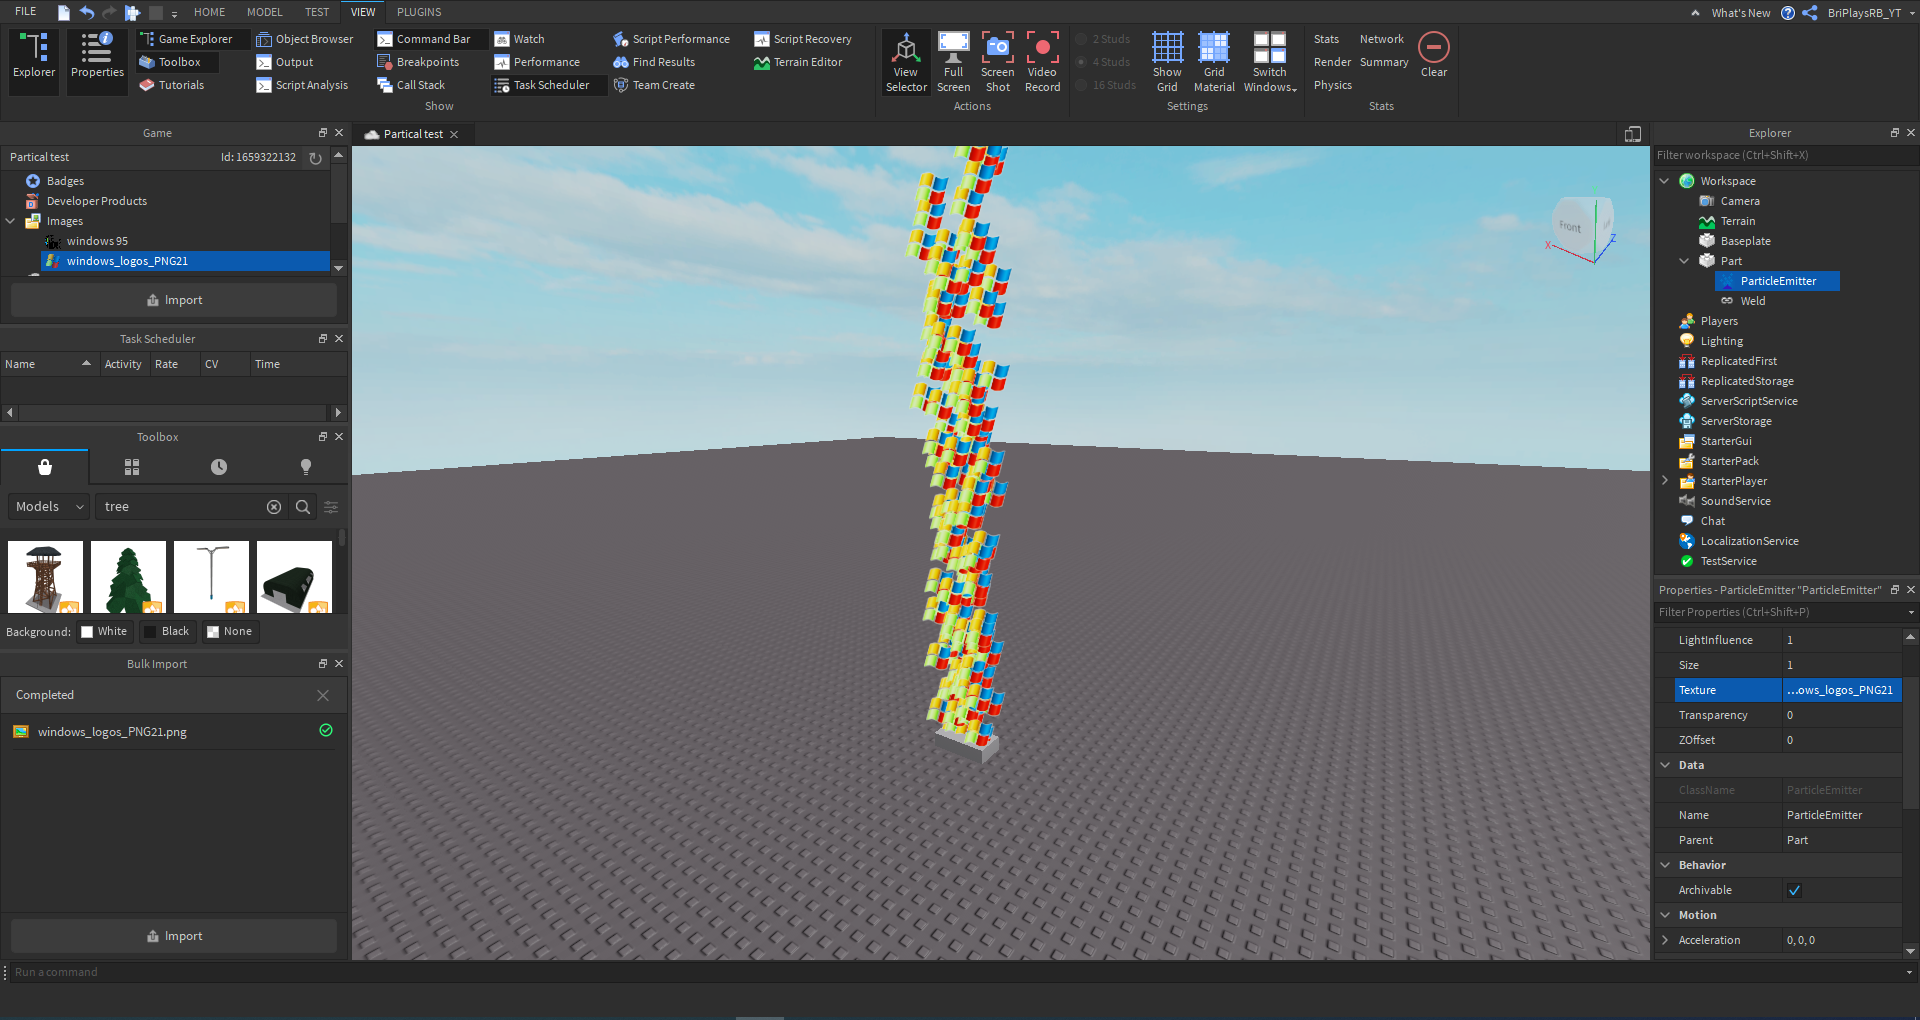Select the Partical test document tab

tap(411, 134)
